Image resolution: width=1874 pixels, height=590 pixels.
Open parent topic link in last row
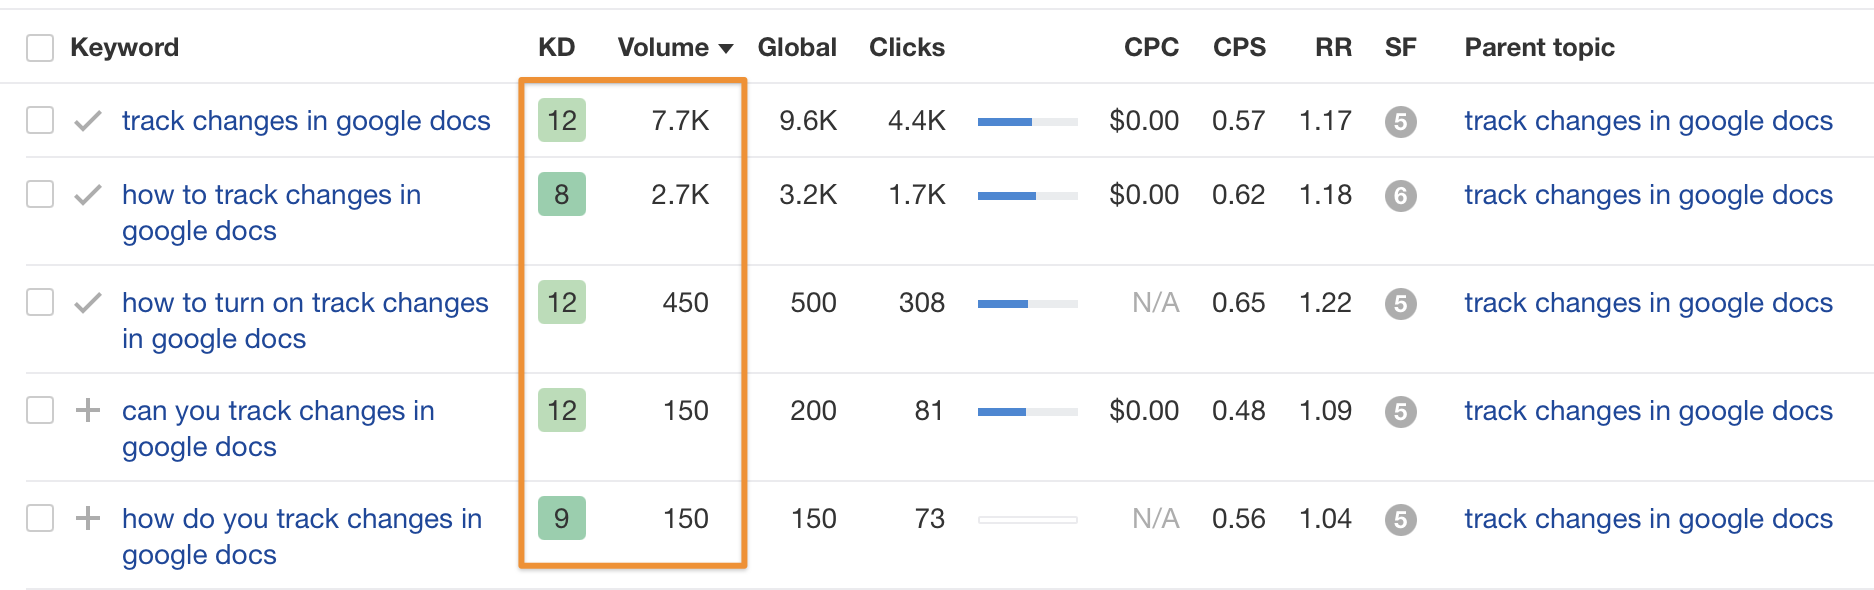[x=1648, y=518]
